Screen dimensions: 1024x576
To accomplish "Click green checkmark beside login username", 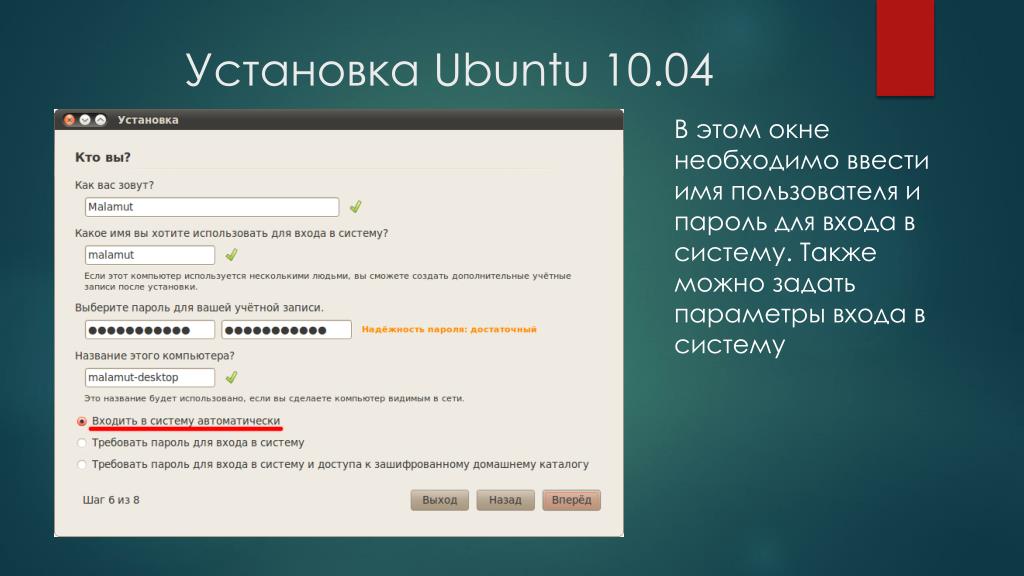I will pos(231,254).
